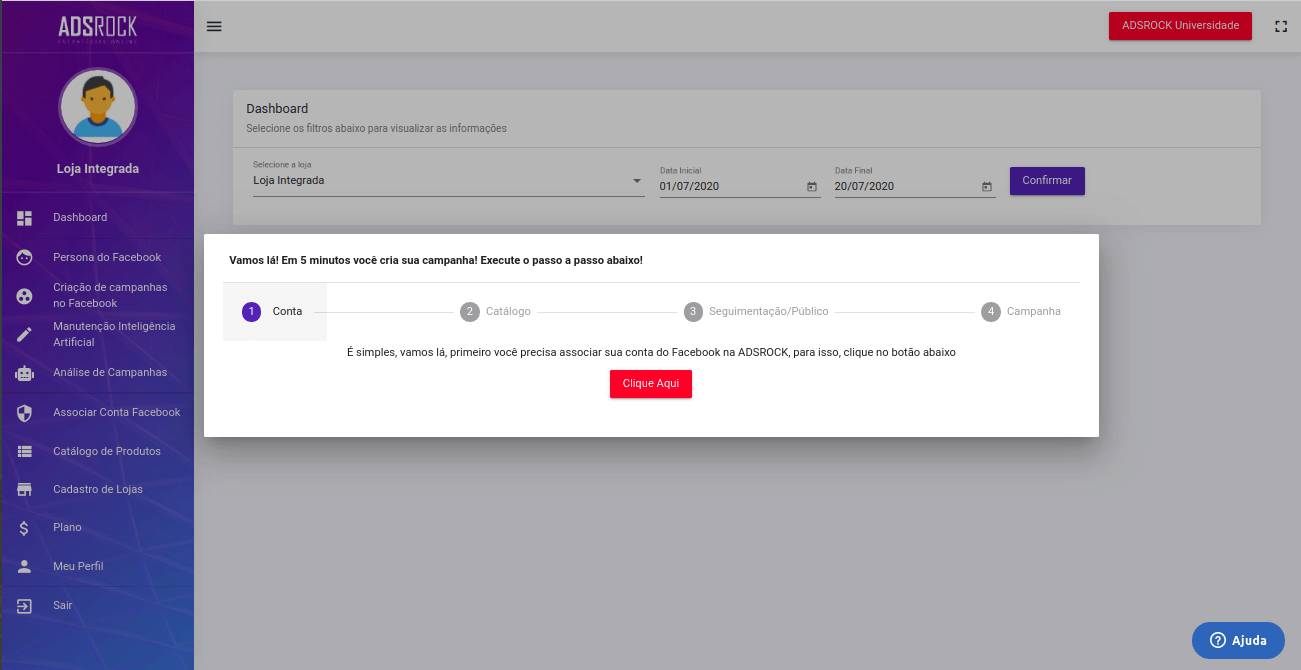The height and width of the screenshot is (670, 1301).
Task: Click the Associar Conta Facebook shield icon
Action: click(25, 412)
